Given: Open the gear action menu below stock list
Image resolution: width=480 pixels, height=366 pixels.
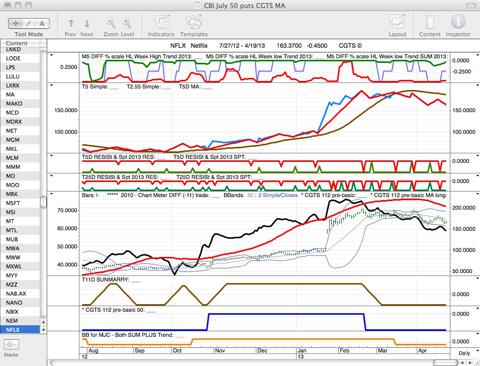Looking at the screenshot, I should [x=11, y=345].
